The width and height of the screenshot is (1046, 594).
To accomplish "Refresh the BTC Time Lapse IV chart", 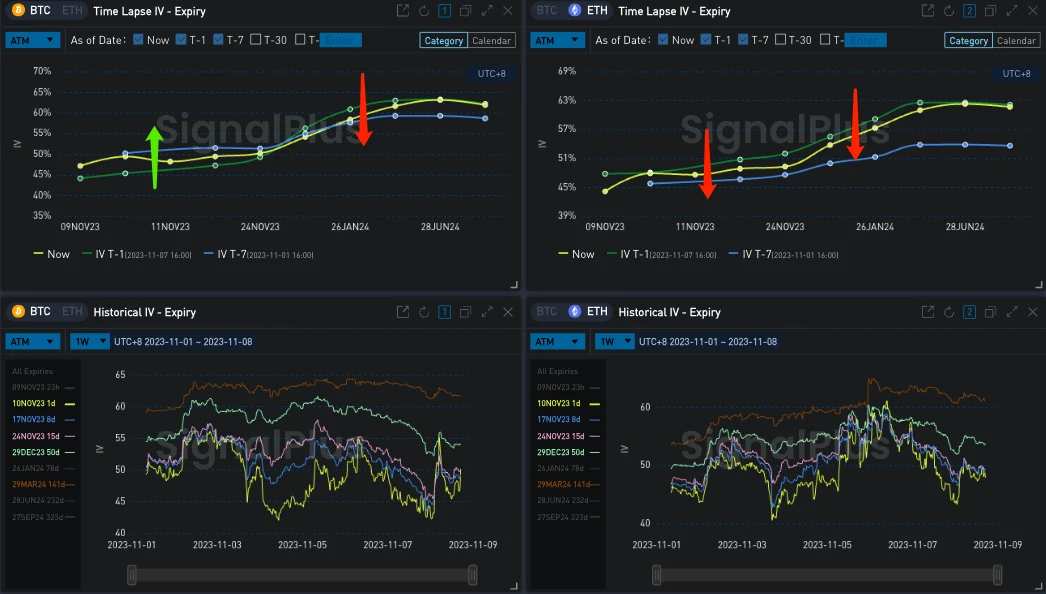I will 424,11.
